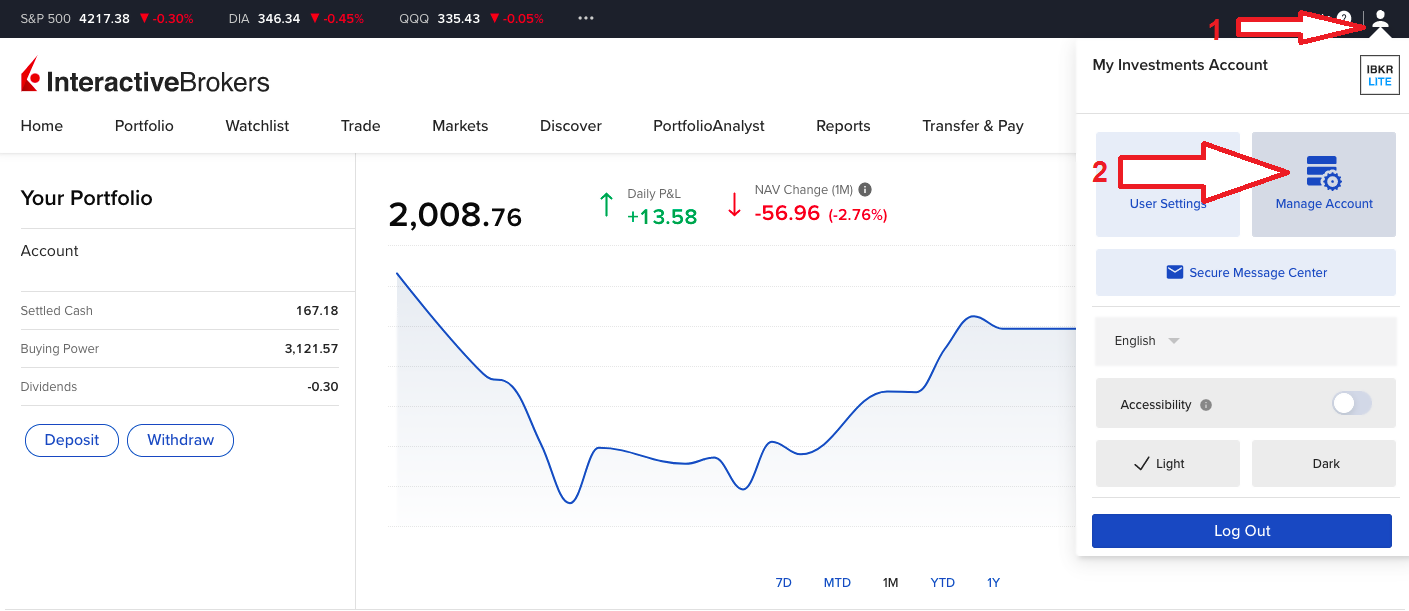Click the S&P 500 ticker quote
Image resolution: width=1409 pixels, height=611 pixels.
[x=107, y=18]
